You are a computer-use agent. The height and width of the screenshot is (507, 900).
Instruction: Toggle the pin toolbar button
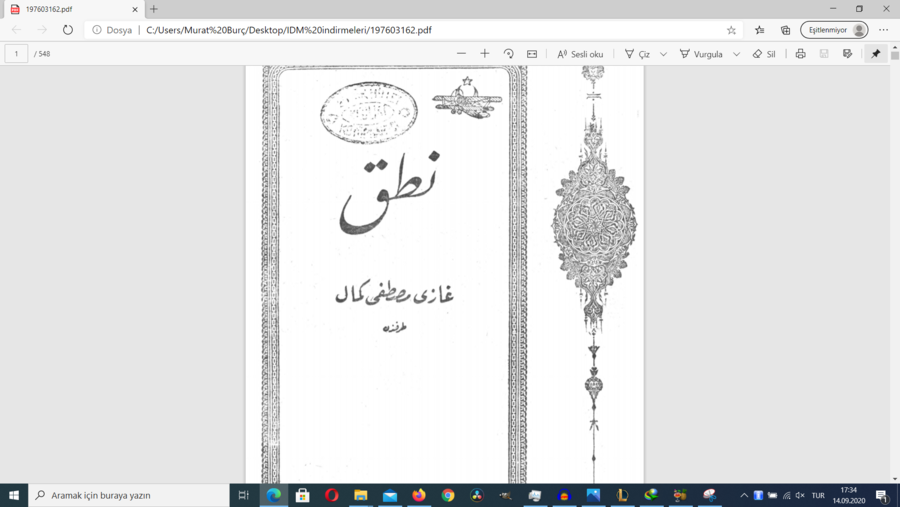click(875, 53)
